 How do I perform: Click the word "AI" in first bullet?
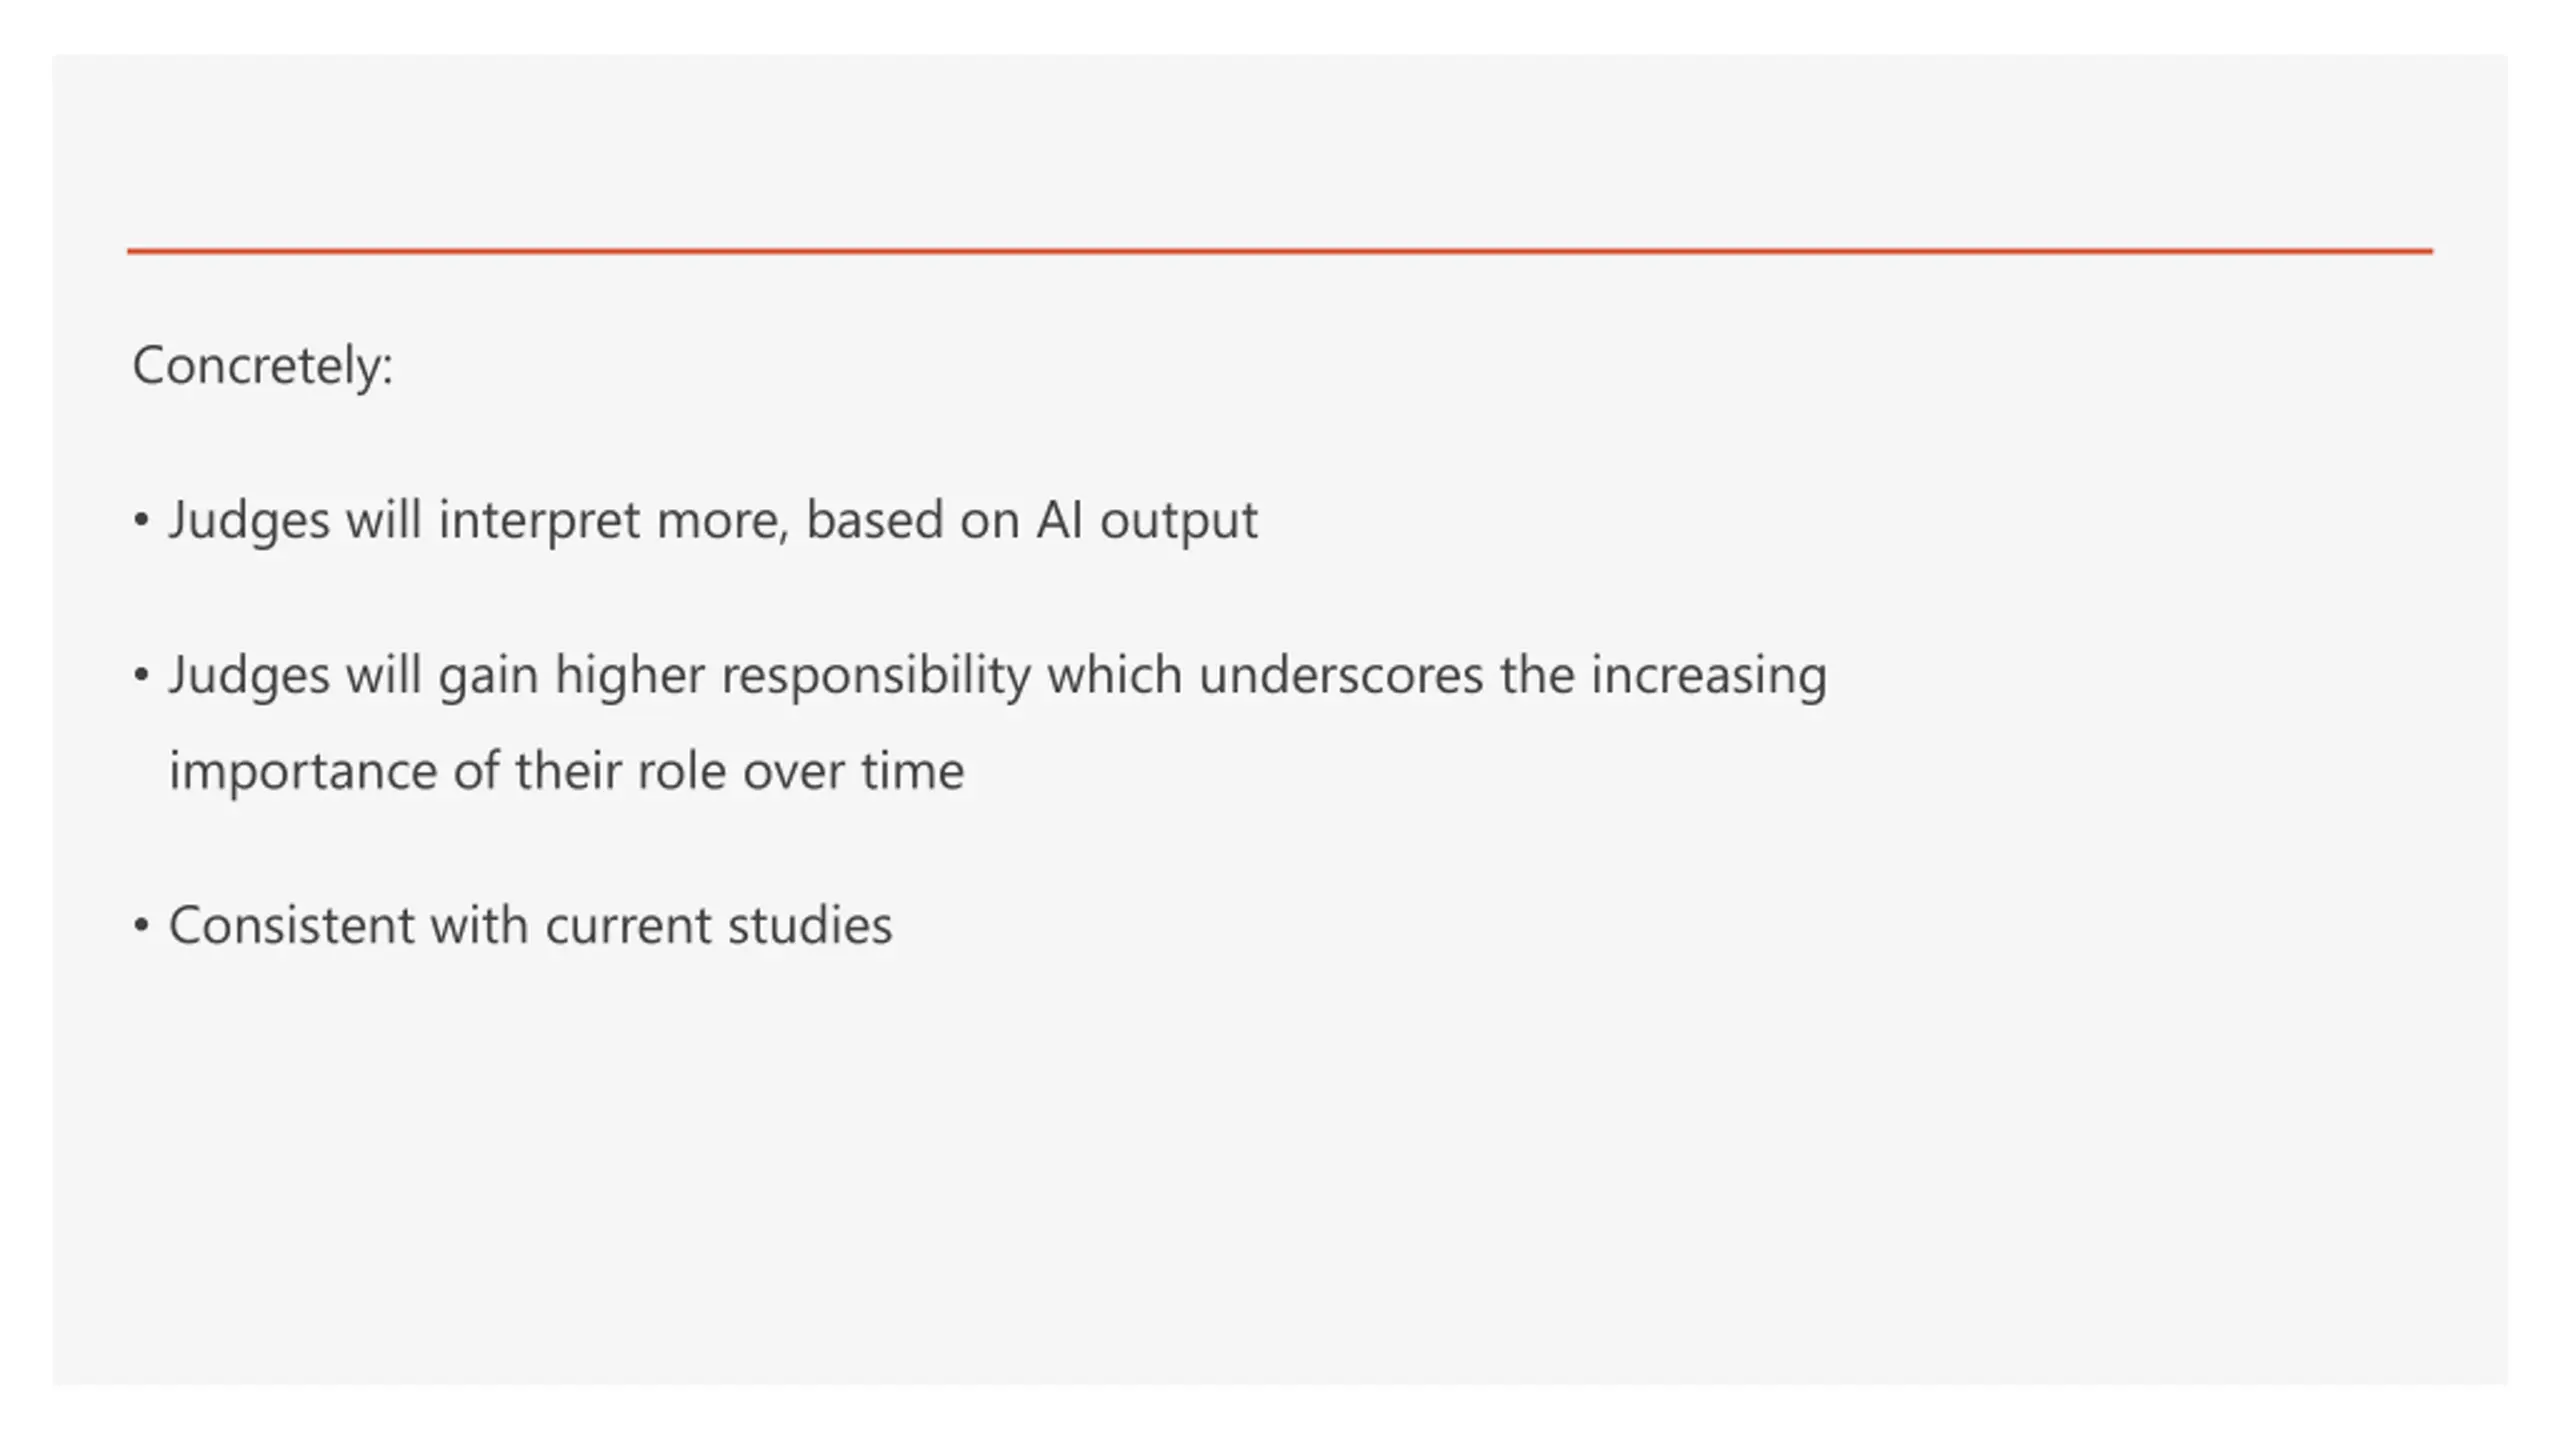click(1059, 521)
